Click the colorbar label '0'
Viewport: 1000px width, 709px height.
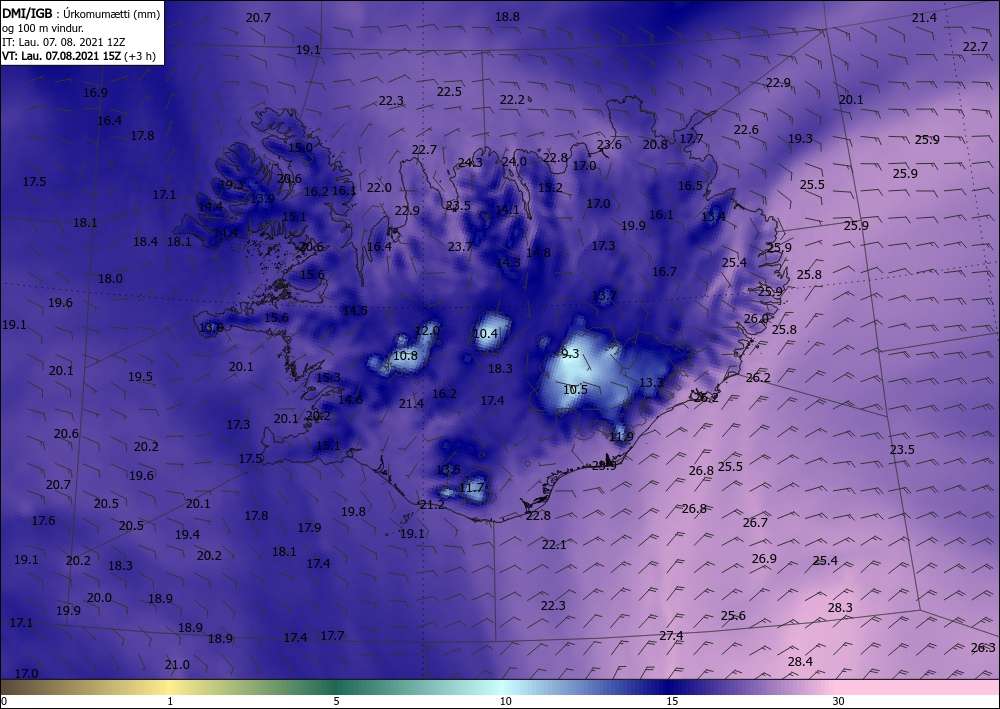[4, 701]
